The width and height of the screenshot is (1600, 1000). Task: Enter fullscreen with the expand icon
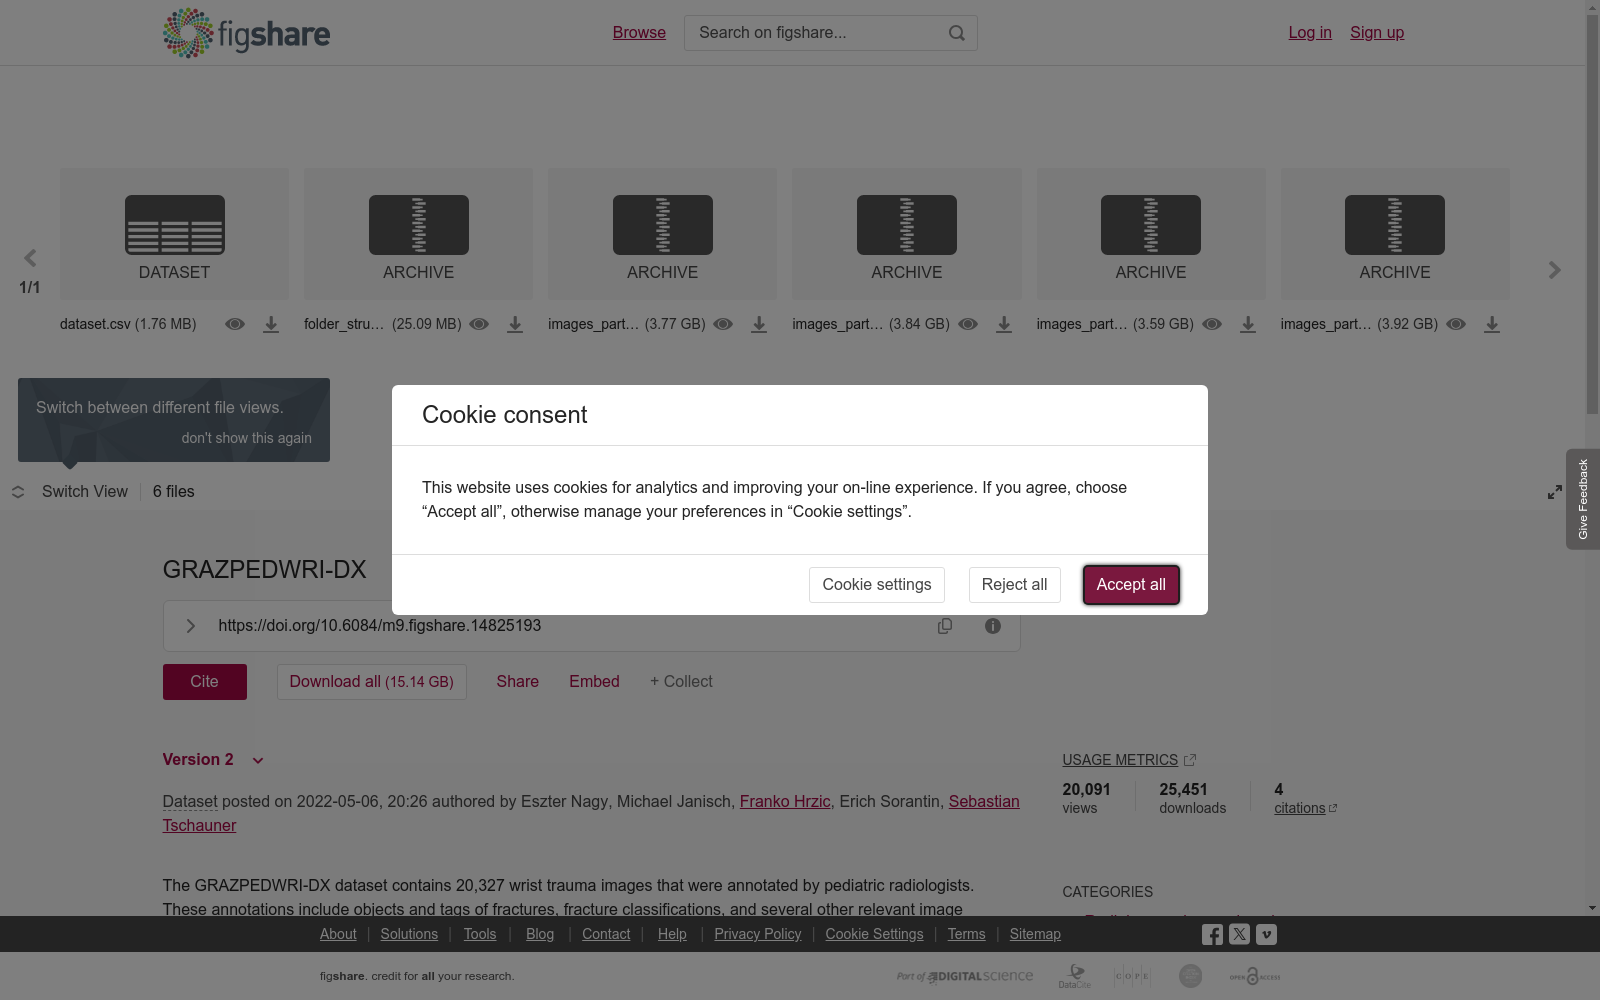pos(1555,492)
